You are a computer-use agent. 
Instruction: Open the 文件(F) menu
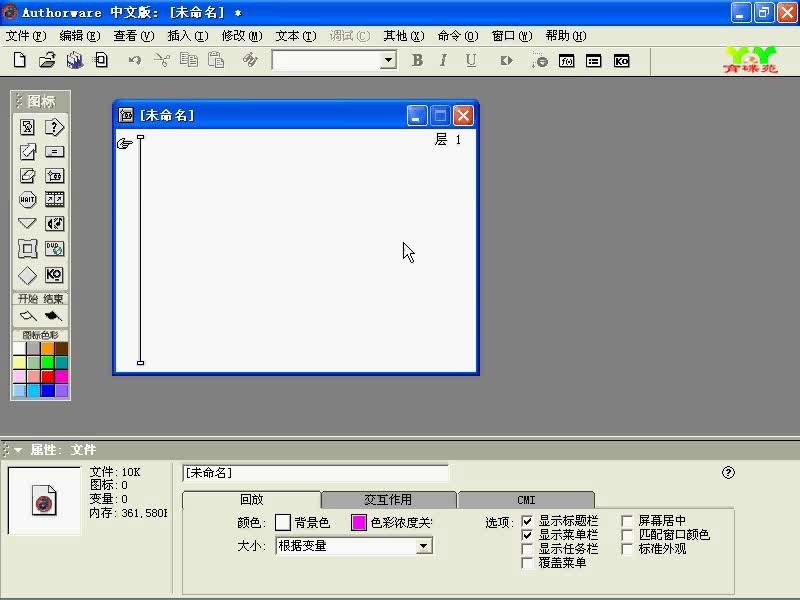[26, 36]
